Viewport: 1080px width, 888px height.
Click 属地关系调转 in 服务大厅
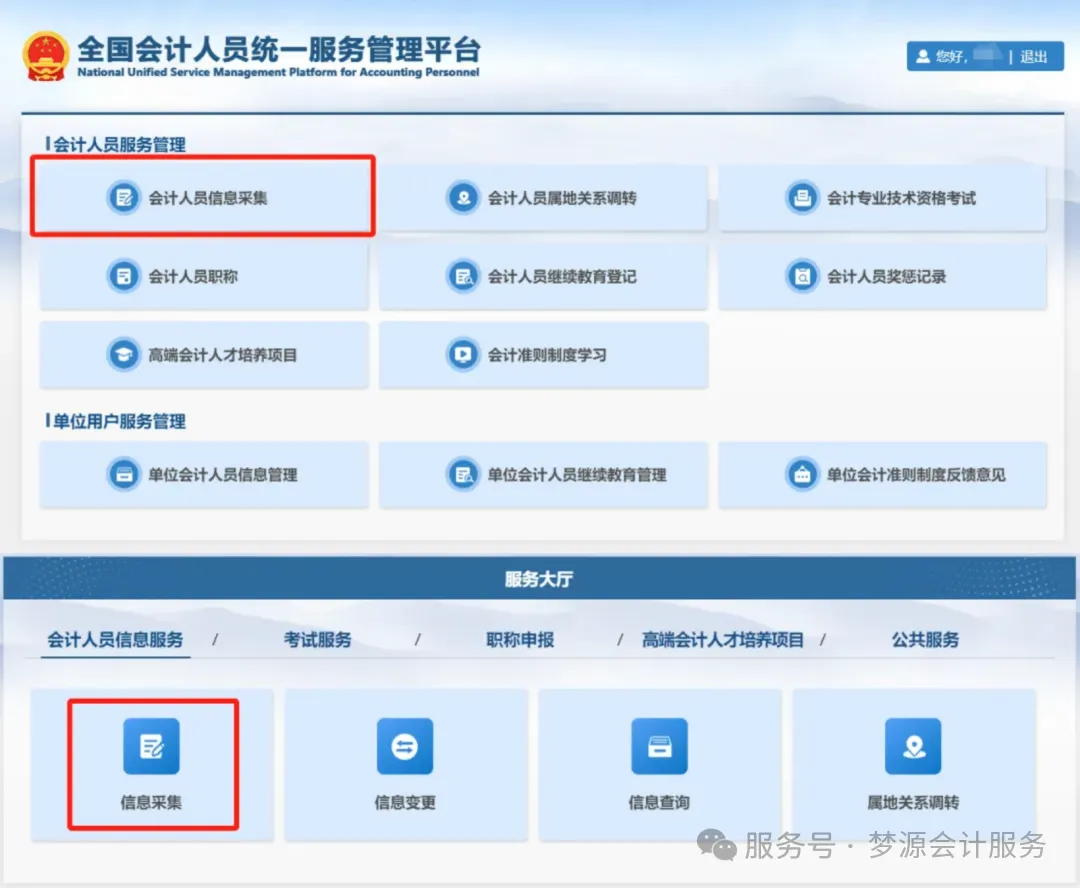[912, 763]
